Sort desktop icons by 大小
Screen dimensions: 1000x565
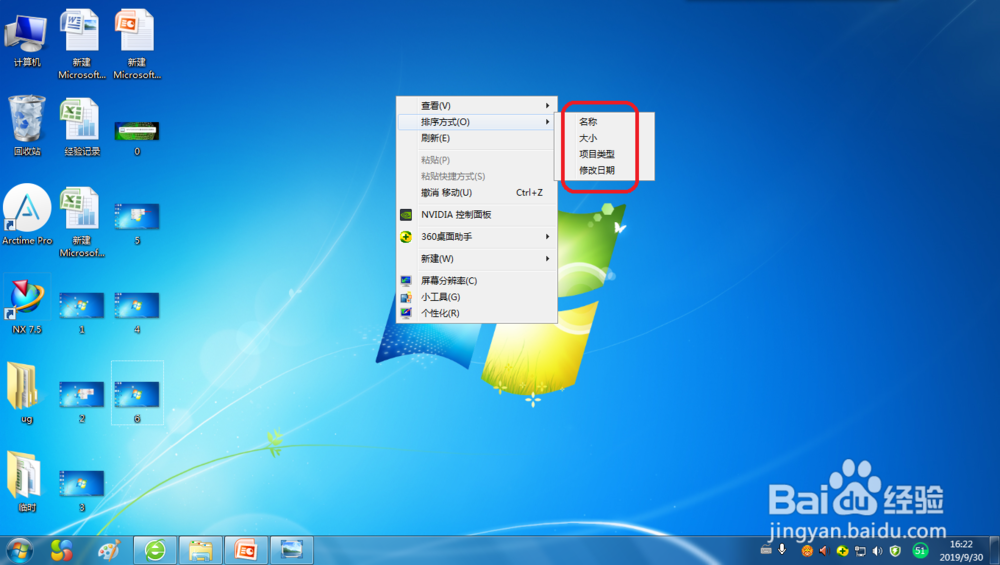click(x=605, y=138)
